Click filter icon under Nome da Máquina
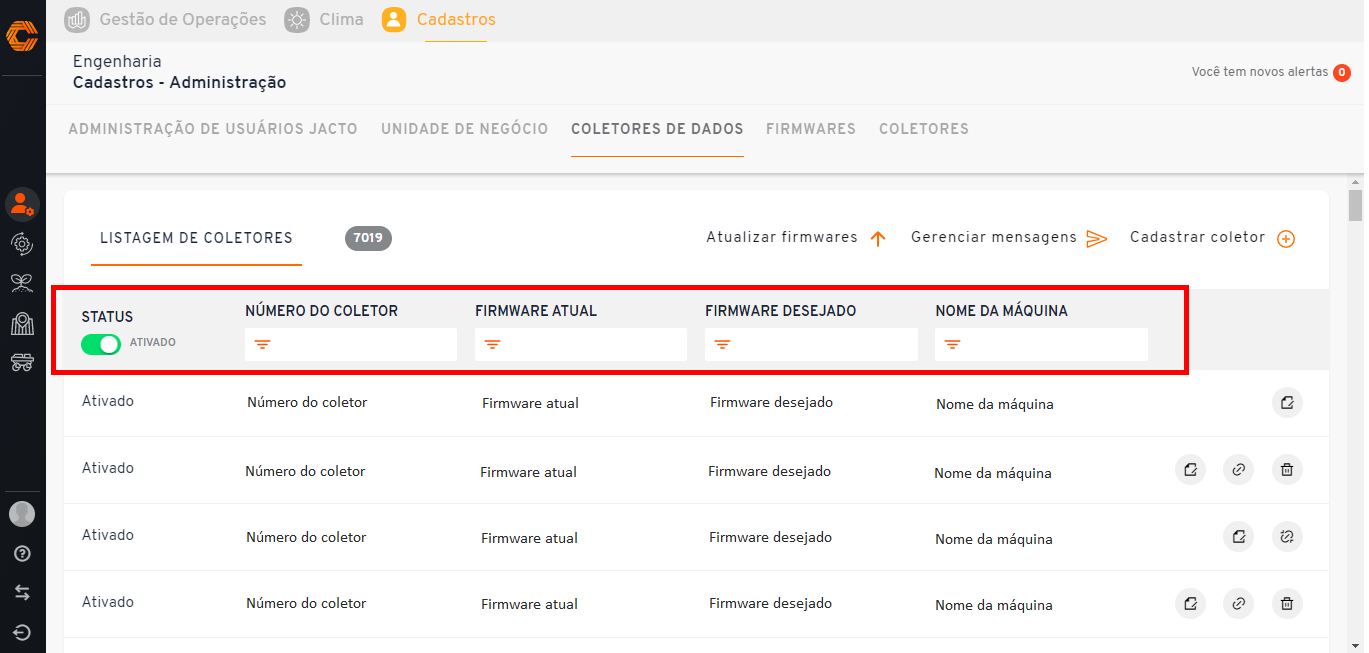This screenshot has height=653, width=1369. point(952,345)
